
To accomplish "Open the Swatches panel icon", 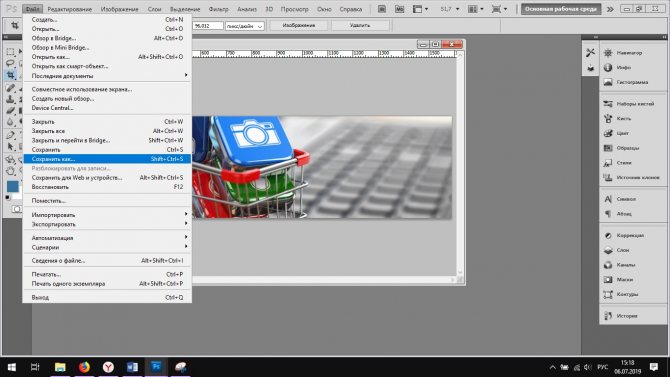I will (608, 148).
